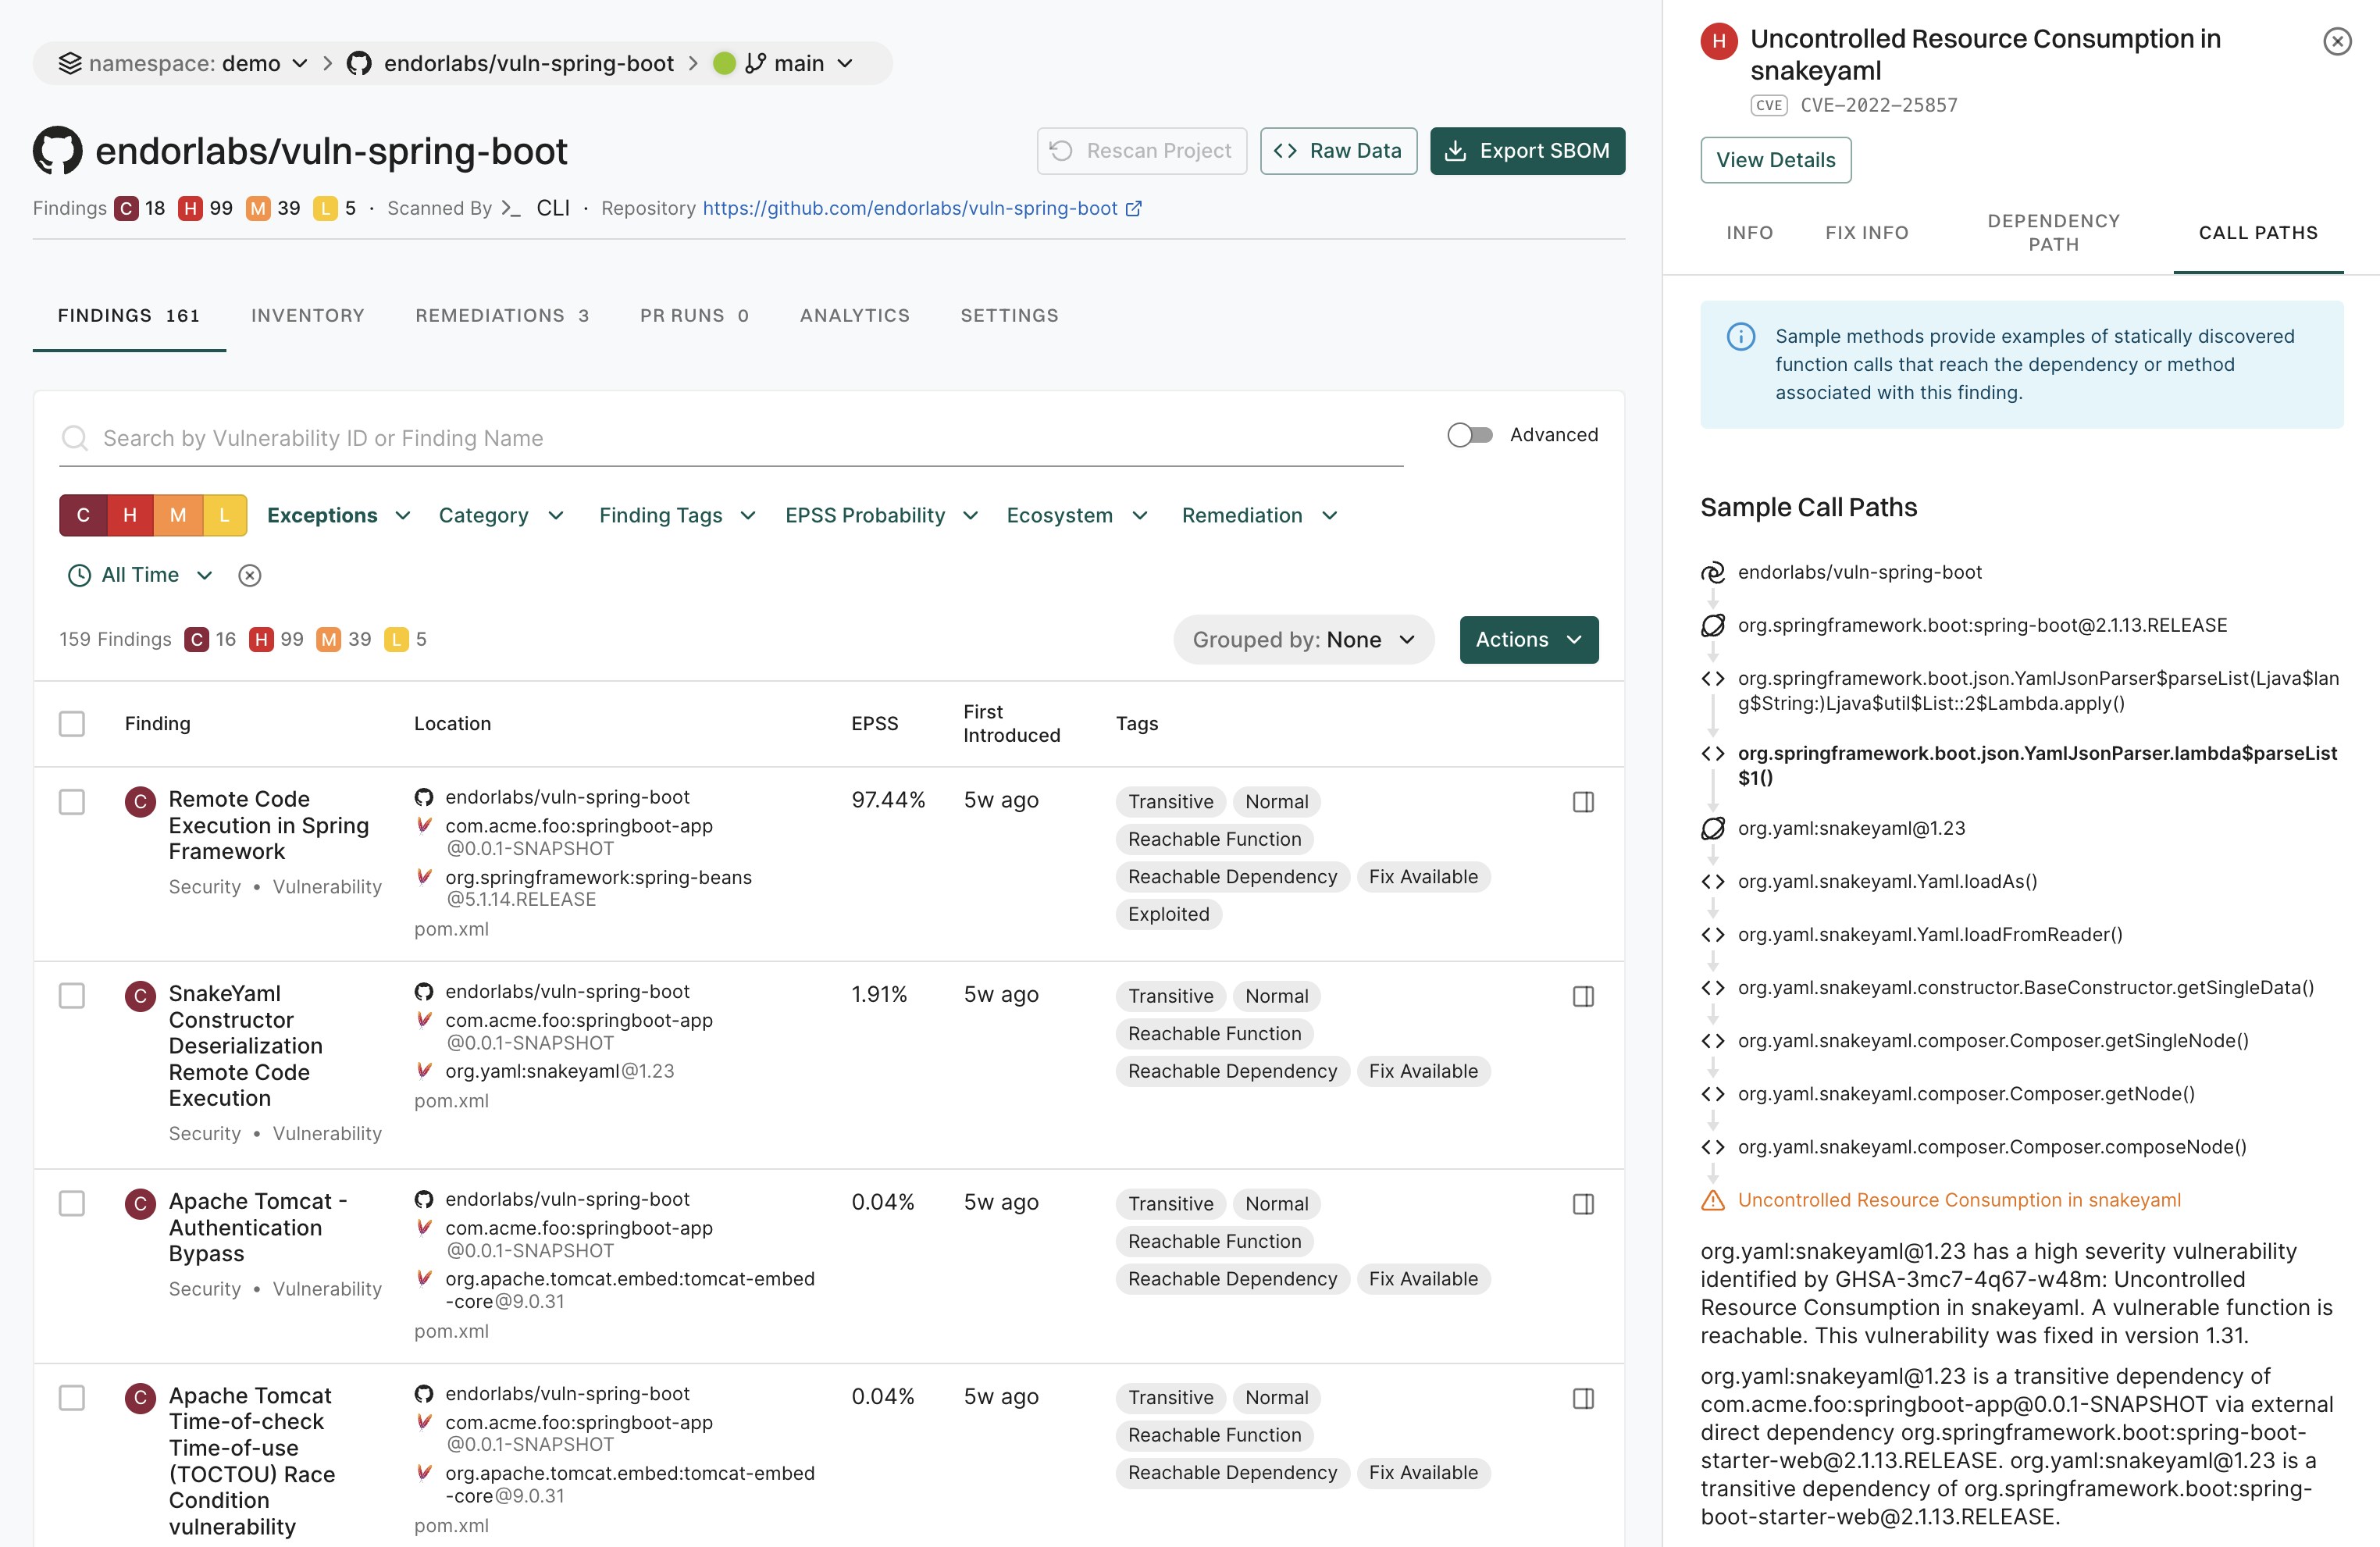Screen dimensions: 2380x1547
Task: Click the GitHub logo beside project title
Action: (57, 151)
